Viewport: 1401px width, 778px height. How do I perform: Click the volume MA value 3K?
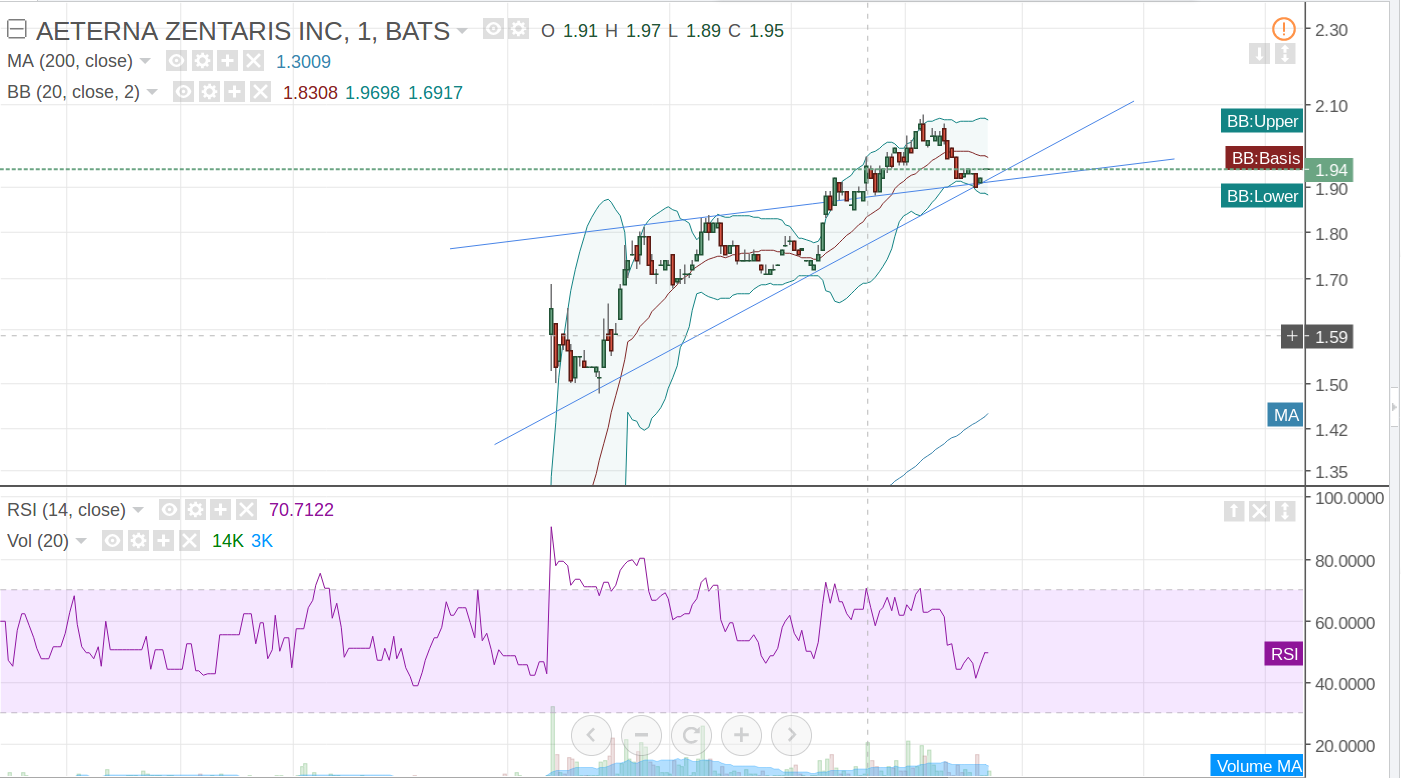[262, 541]
